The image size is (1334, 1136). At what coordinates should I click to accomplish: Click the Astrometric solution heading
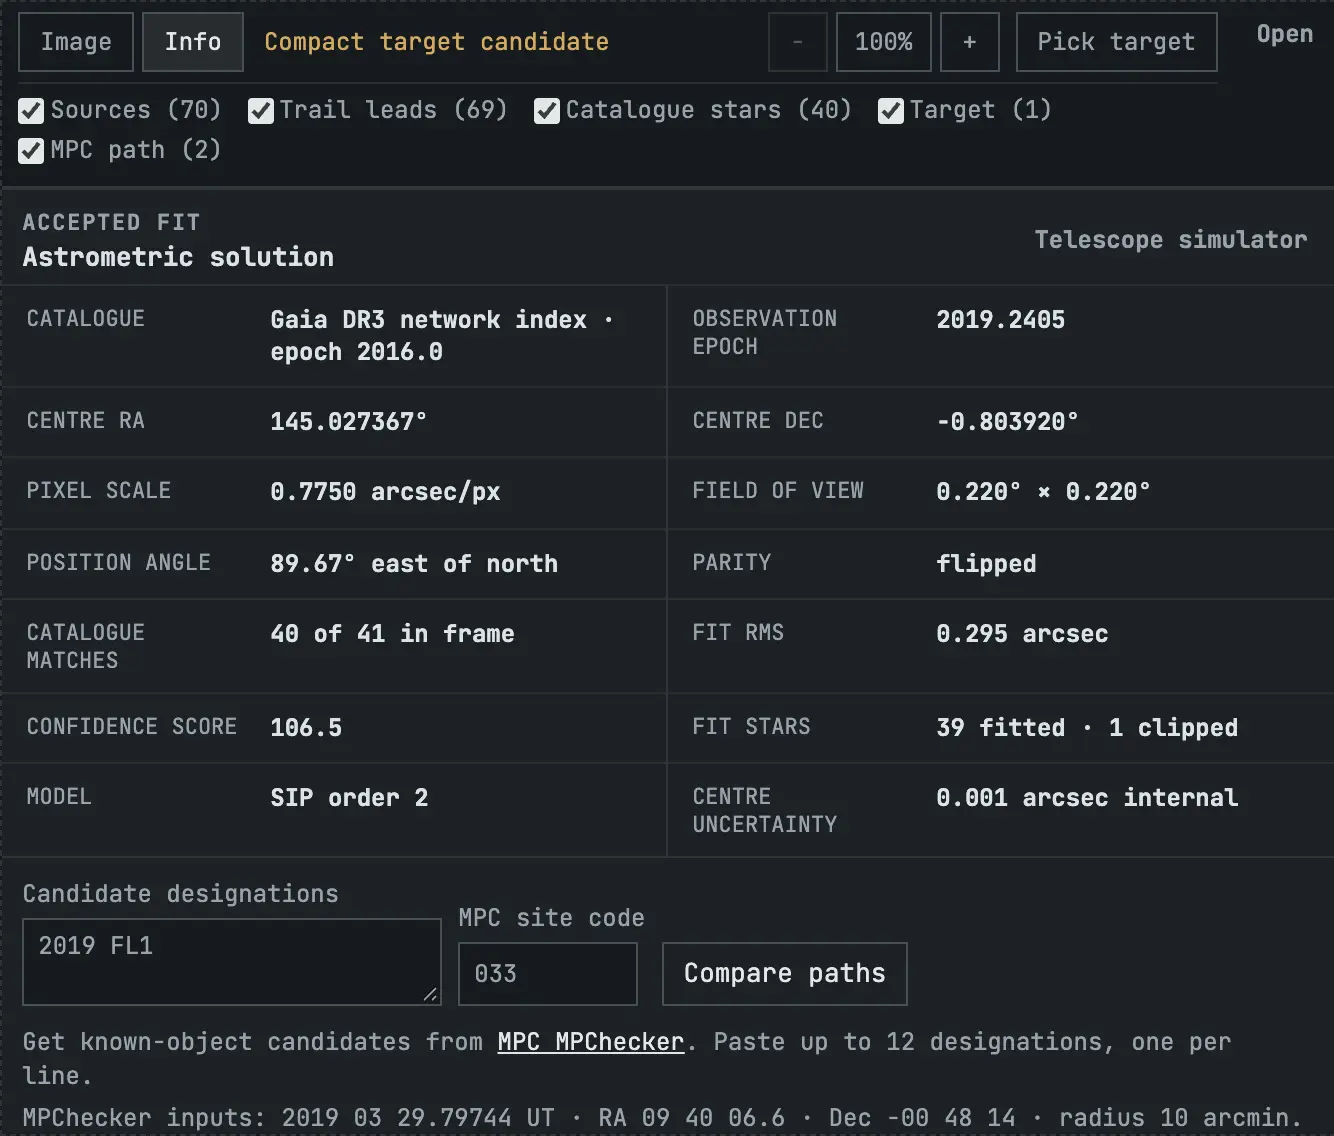tap(178, 257)
